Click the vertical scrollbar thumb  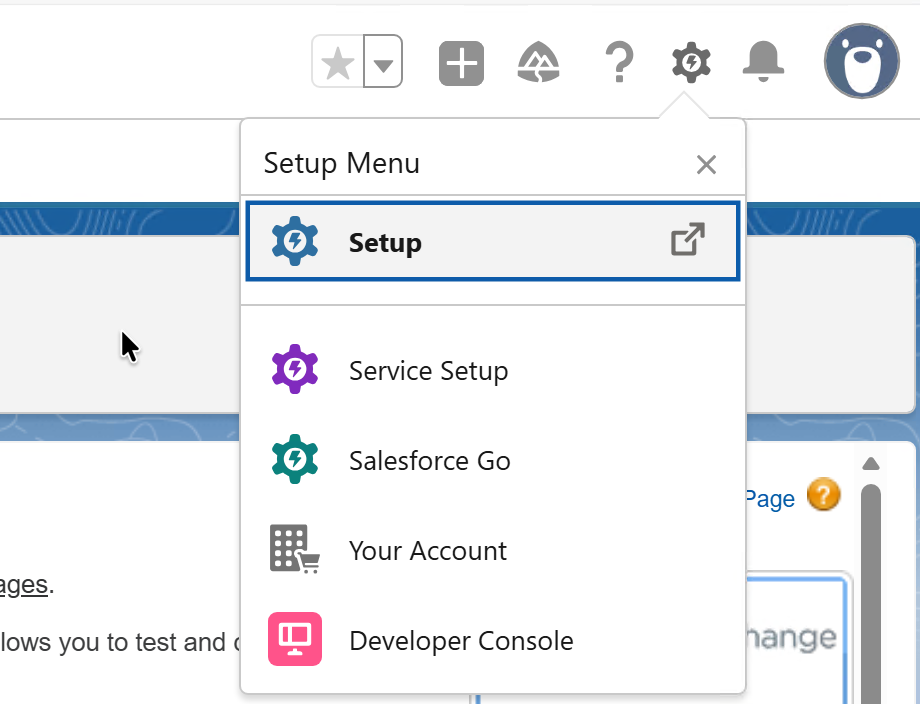click(x=870, y=590)
